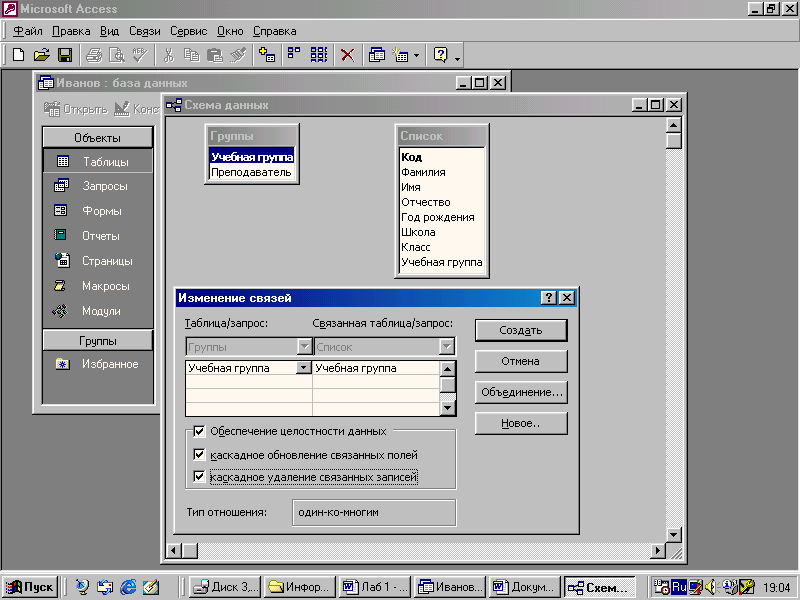Viewport: 800px width, 600px height.
Task: Open the Правка menu
Action: pos(71,31)
